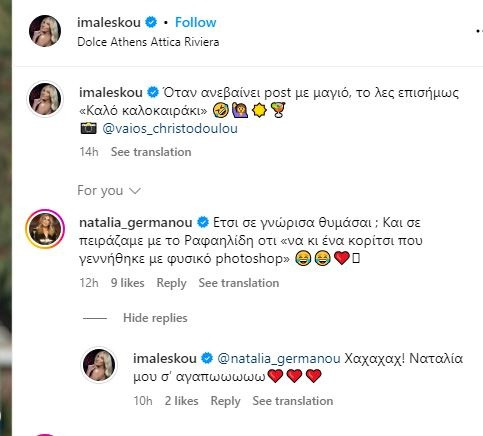Image resolution: width=483 pixels, height=436 pixels.
Task: Click imaleskou header profile picture
Action: click(45, 31)
